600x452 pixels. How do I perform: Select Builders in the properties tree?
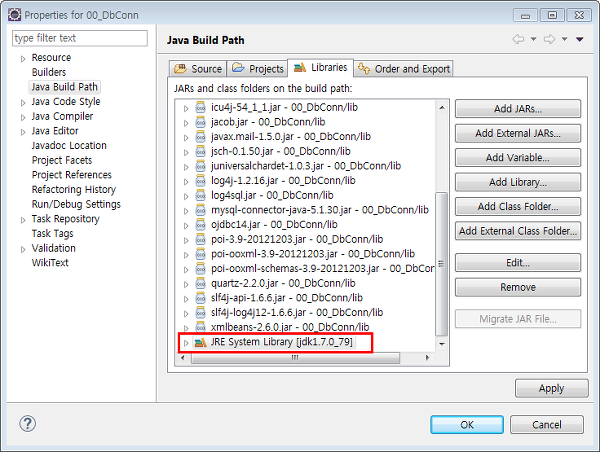[x=49, y=72]
